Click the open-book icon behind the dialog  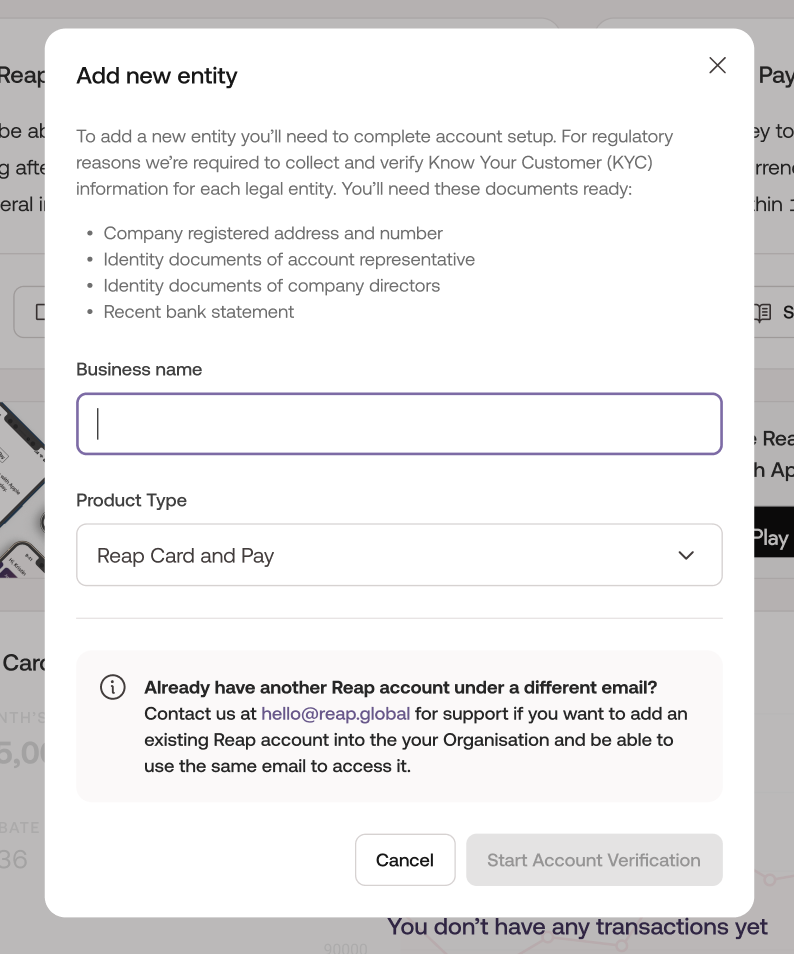coord(763,313)
